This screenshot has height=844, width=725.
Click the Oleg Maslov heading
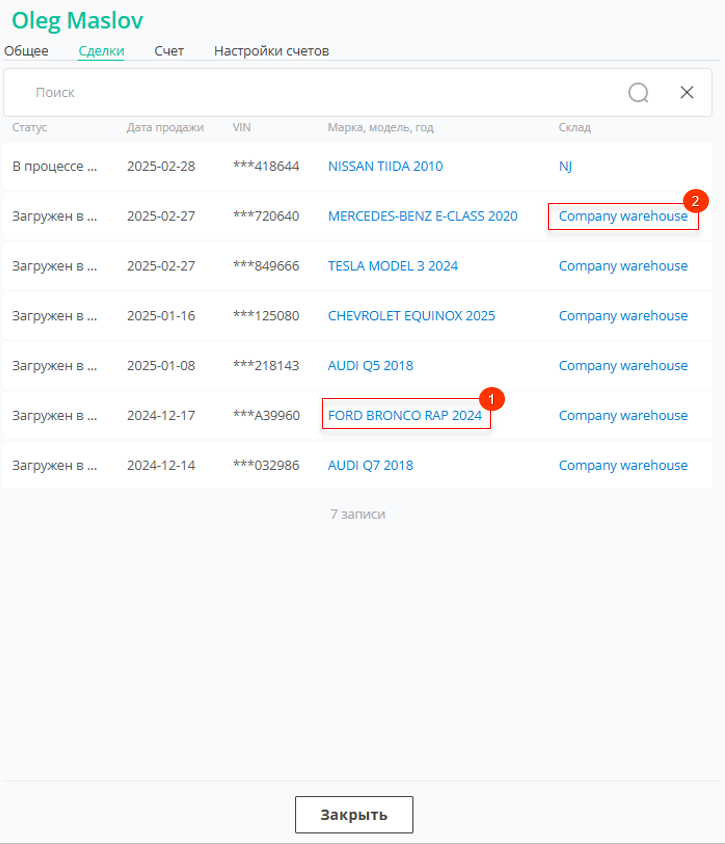tap(78, 21)
